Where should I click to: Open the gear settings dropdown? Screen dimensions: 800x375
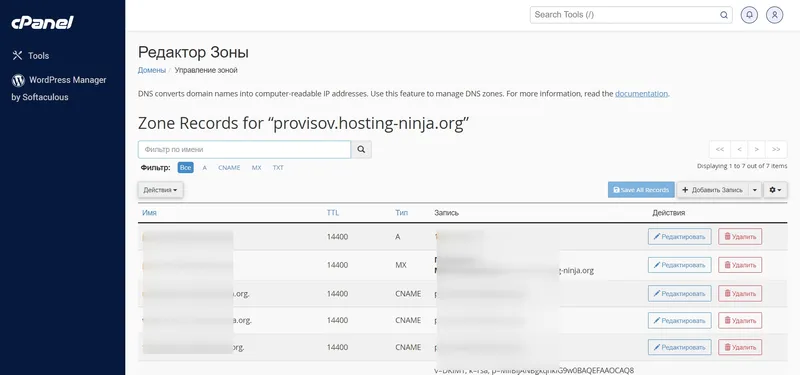pyautogui.click(x=775, y=190)
